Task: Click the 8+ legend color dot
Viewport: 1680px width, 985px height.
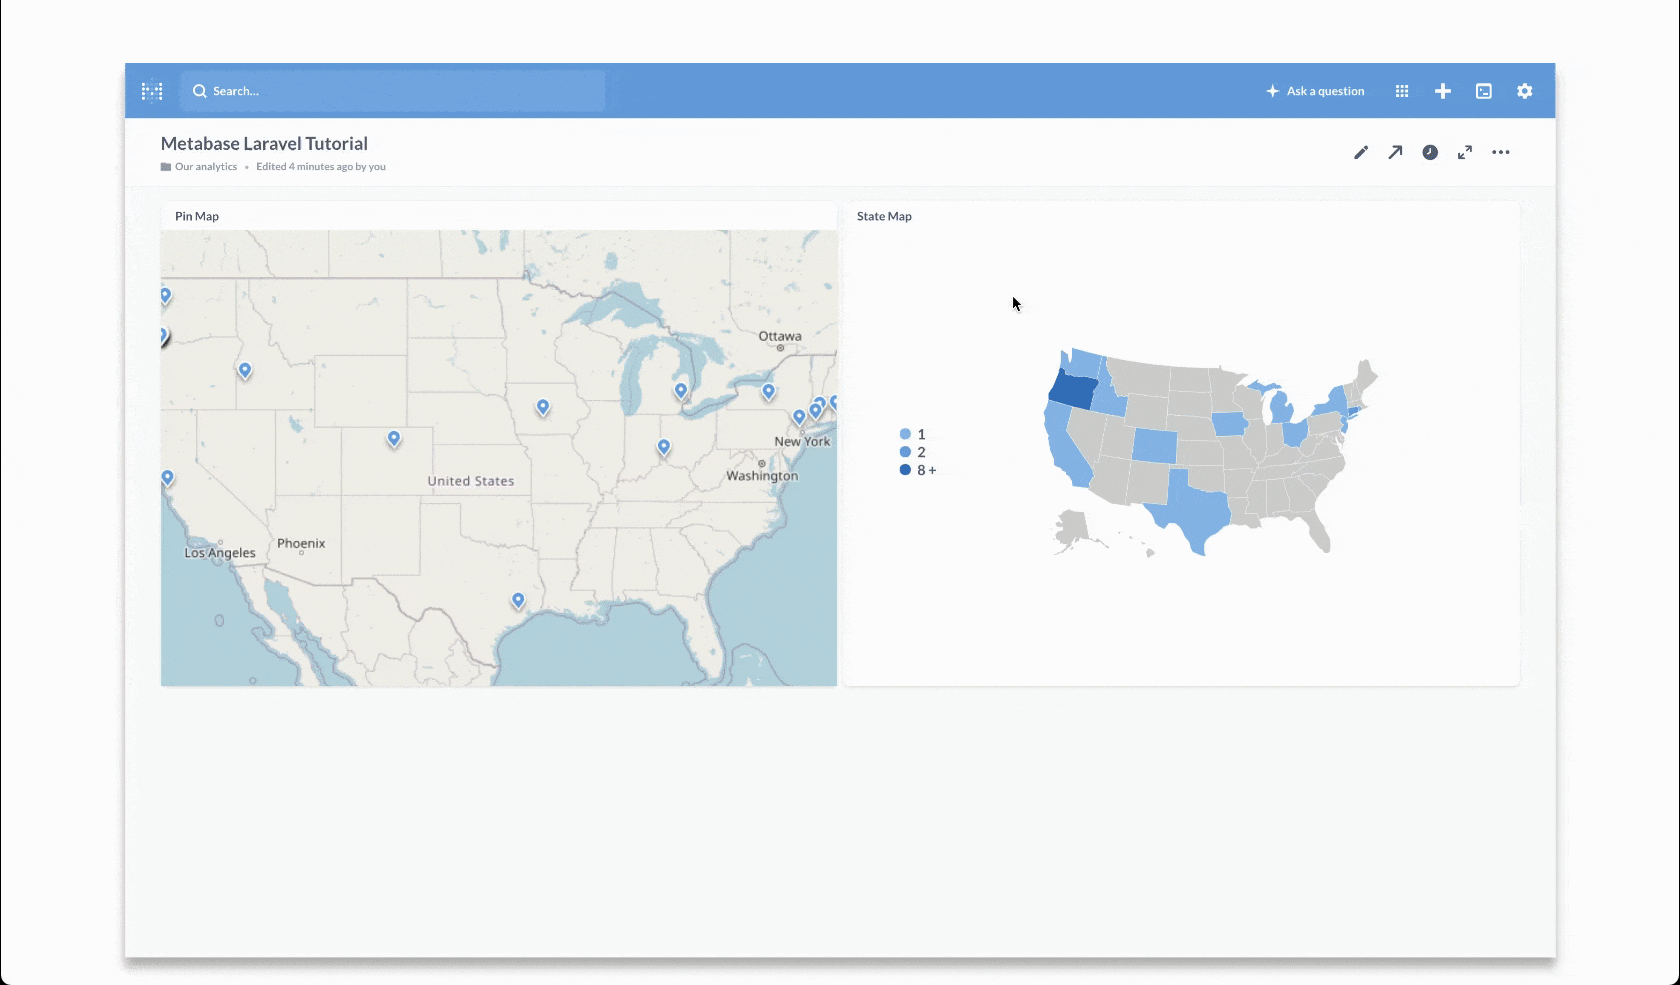Action: click(x=905, y=470)
